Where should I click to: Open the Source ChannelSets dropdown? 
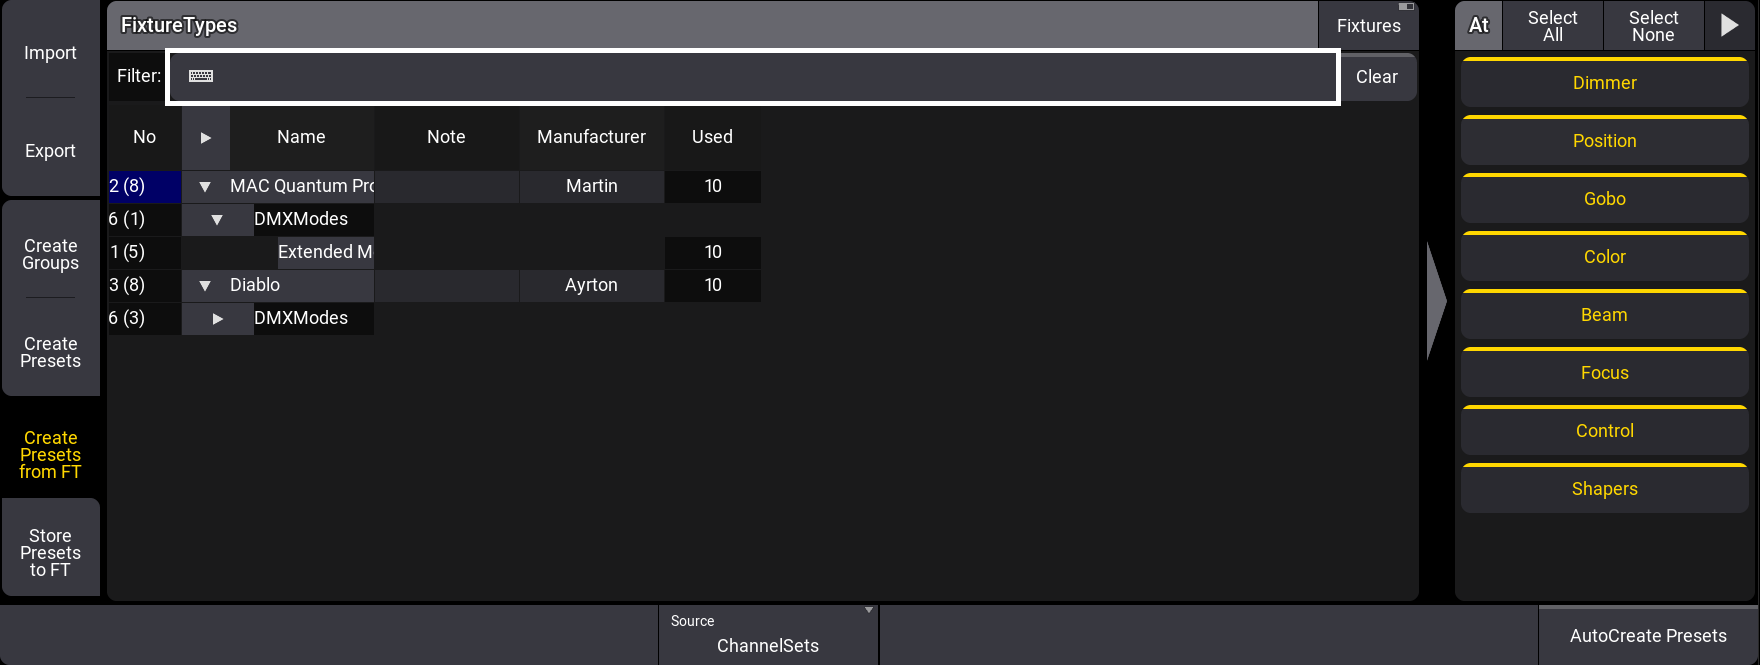click(768, 635)
